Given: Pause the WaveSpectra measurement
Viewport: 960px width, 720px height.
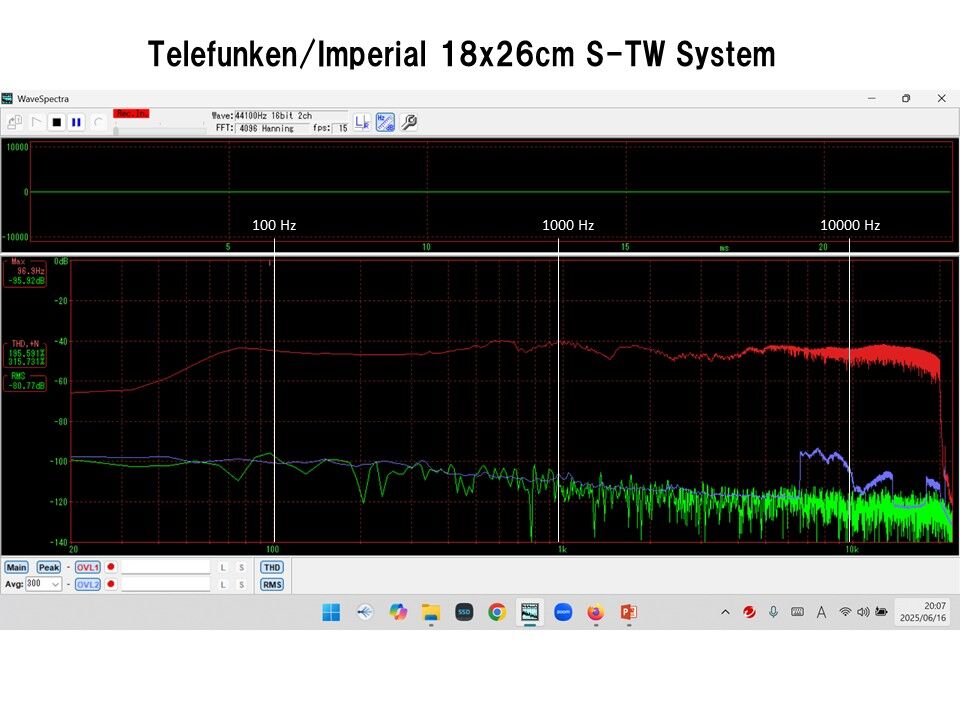Looking at the screenshot, I should pyautogui.click(x=76, y=122).
